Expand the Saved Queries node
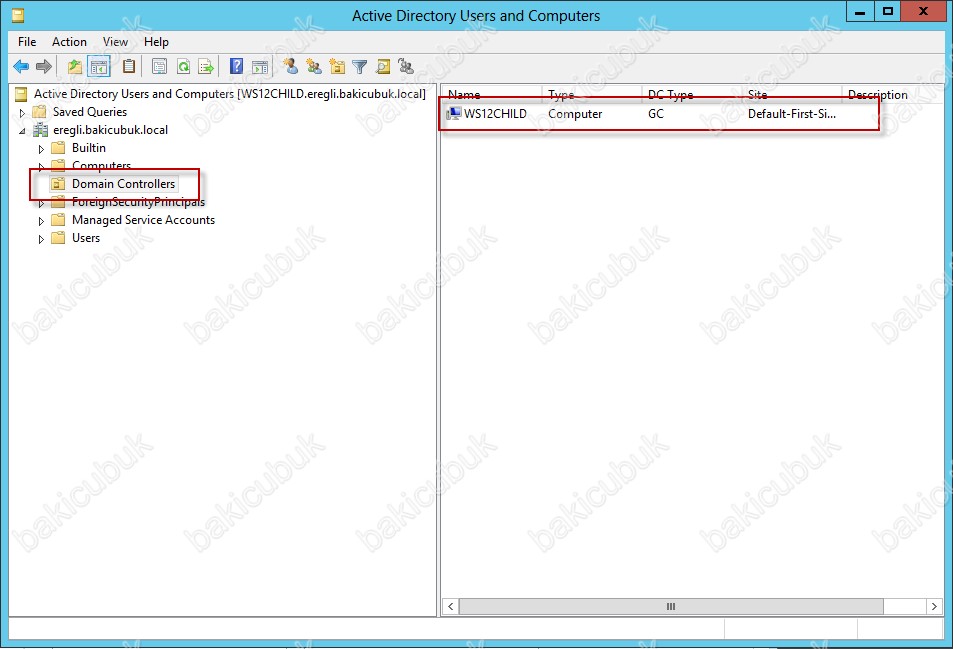 22,112
